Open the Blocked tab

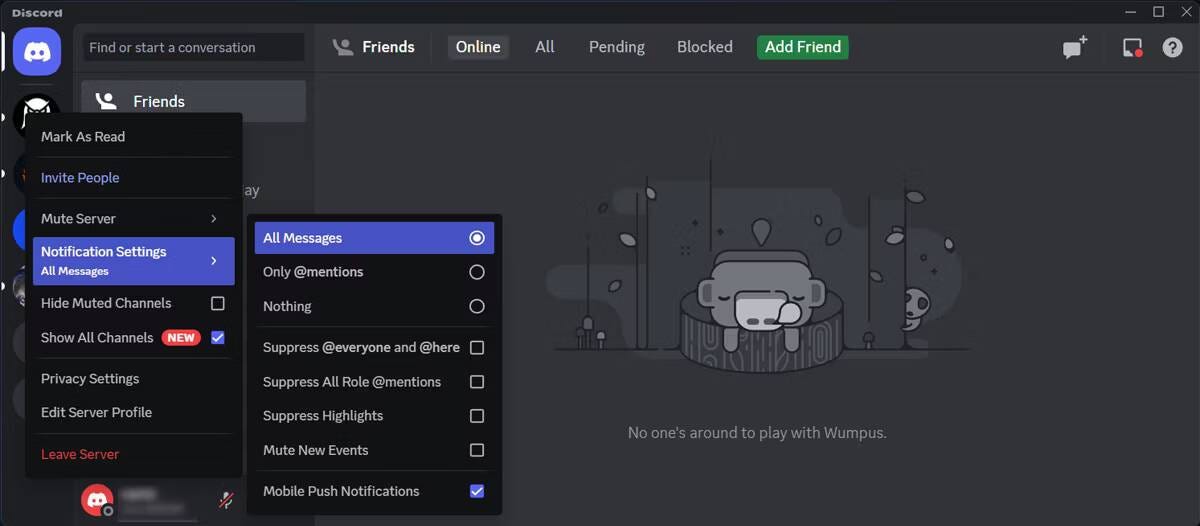coord(705,47)
